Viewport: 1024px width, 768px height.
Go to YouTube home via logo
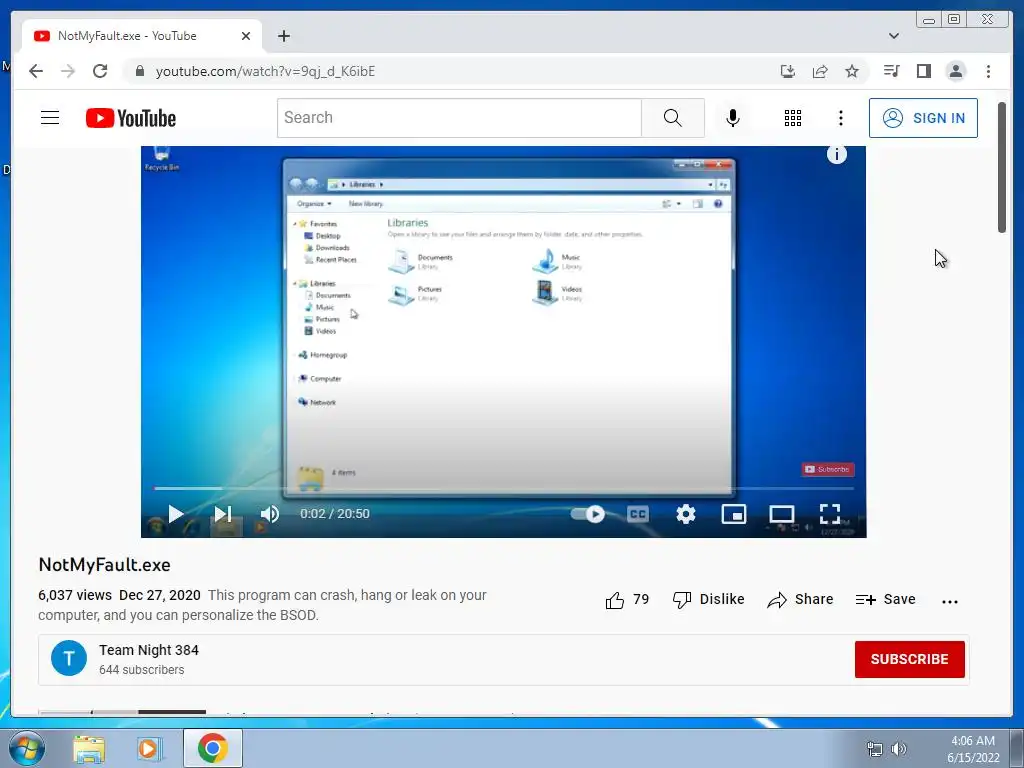click(131, 118)
